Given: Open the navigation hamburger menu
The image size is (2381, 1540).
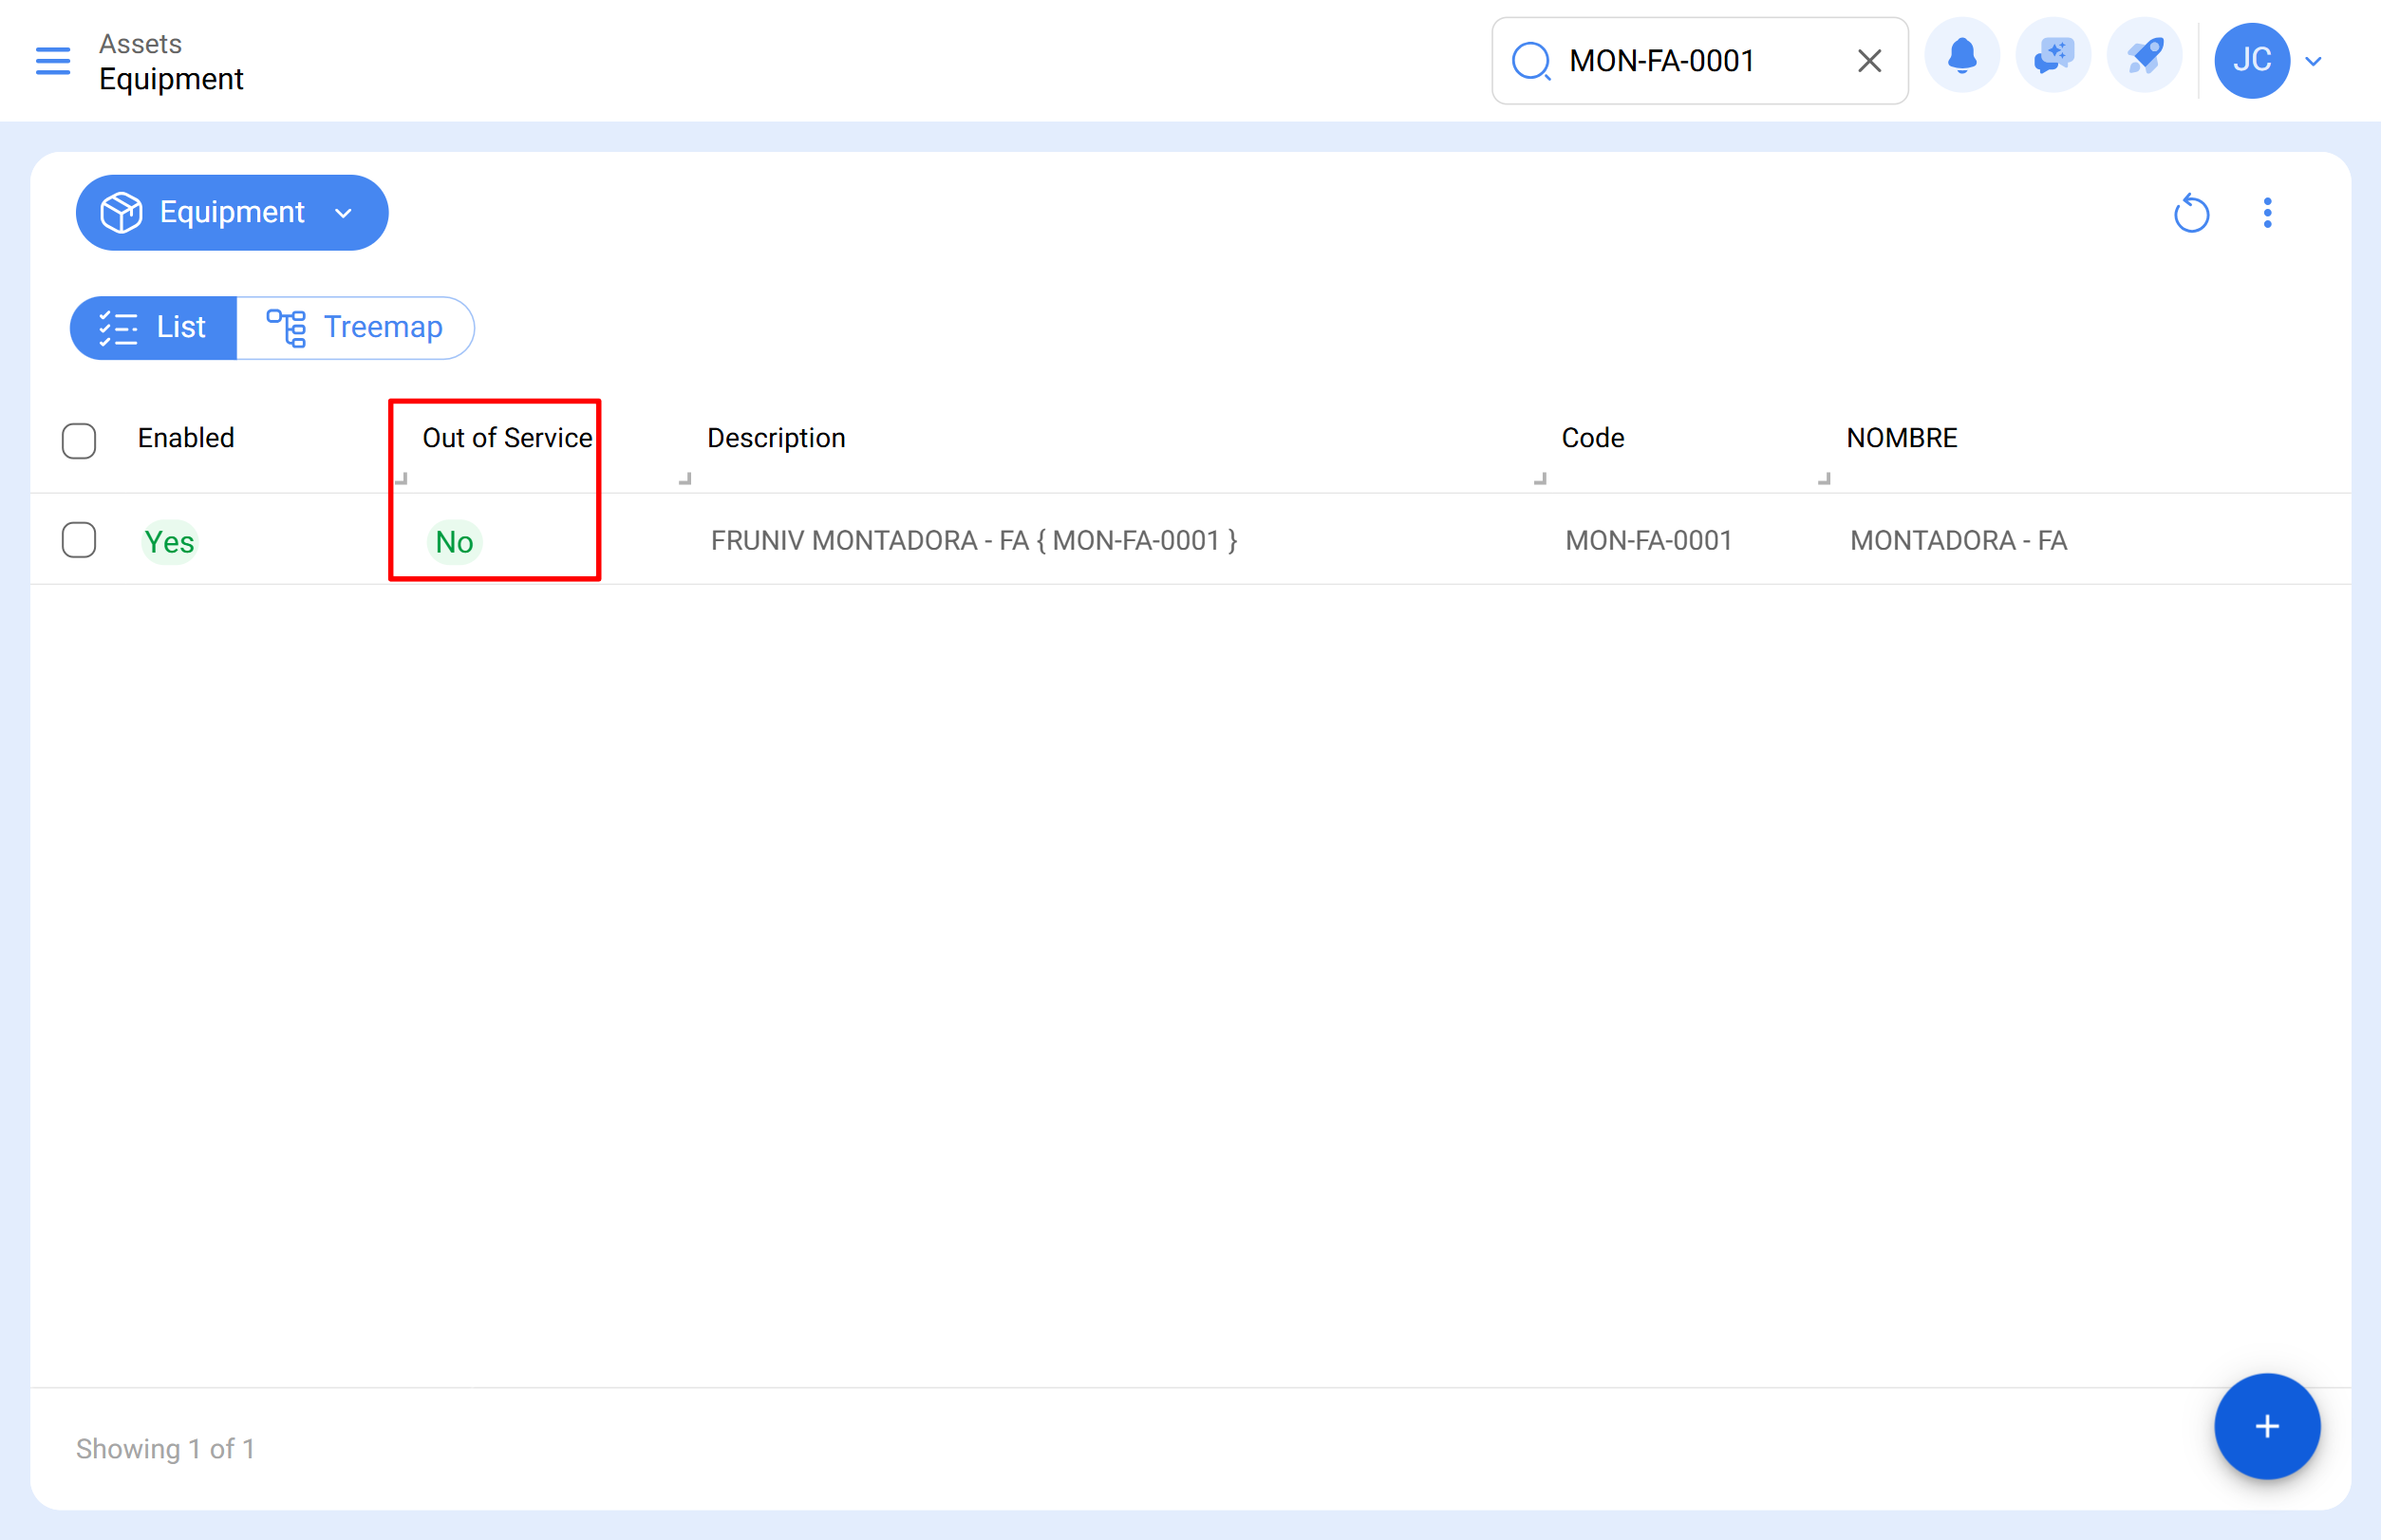Looking at the screenshot, I should [53, 61].
